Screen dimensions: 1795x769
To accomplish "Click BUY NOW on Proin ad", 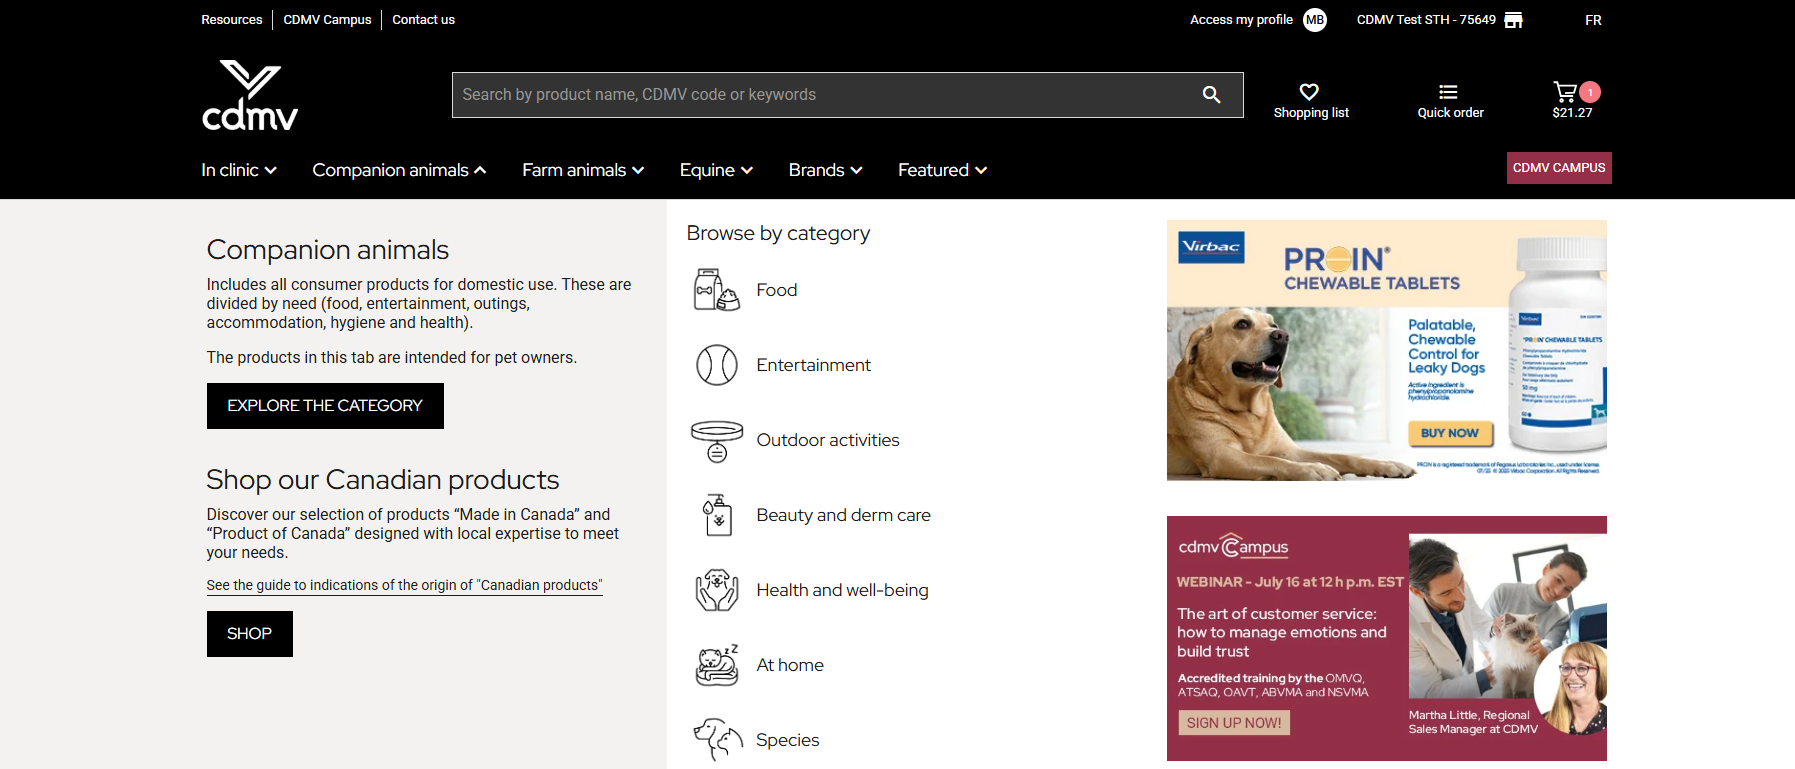I will tap(1450, 433).
